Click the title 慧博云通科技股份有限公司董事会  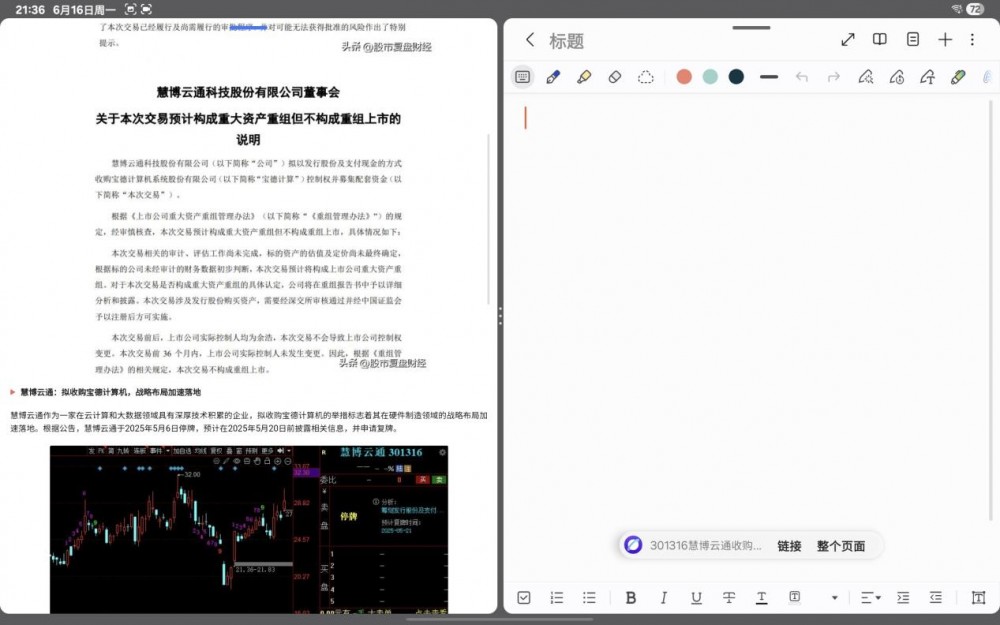click(248, 92)
